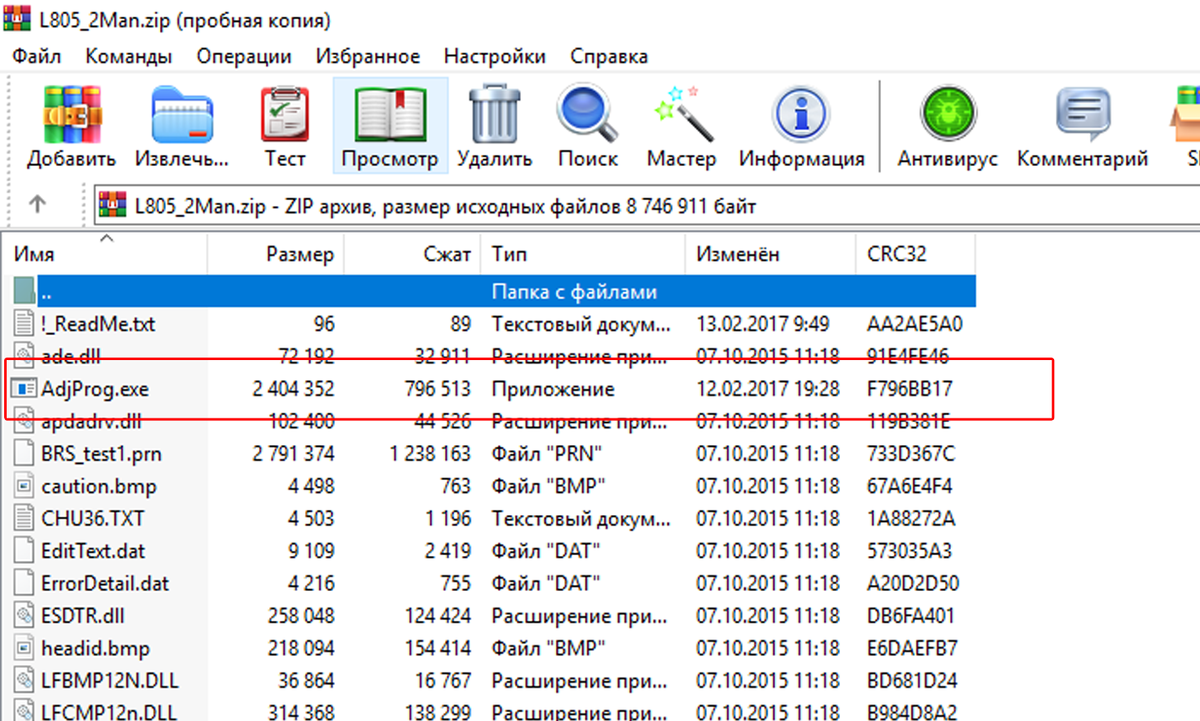Select the LFBMP12N.DLL file name

click(110, 681)
